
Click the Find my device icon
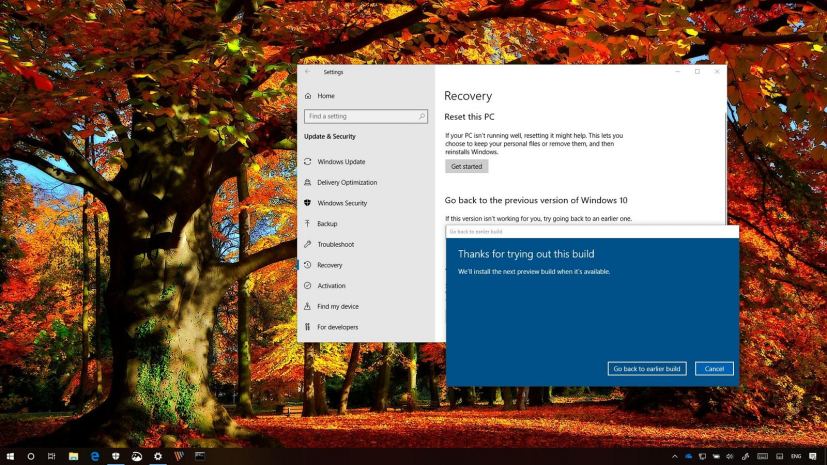[308, 306]
